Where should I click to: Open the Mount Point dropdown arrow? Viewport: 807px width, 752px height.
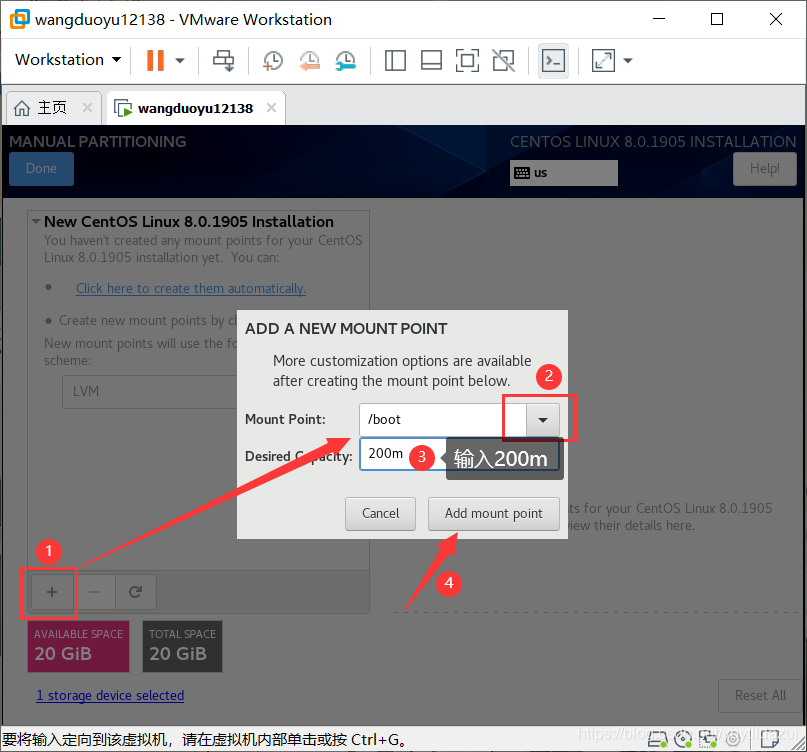tap(542, 419)
